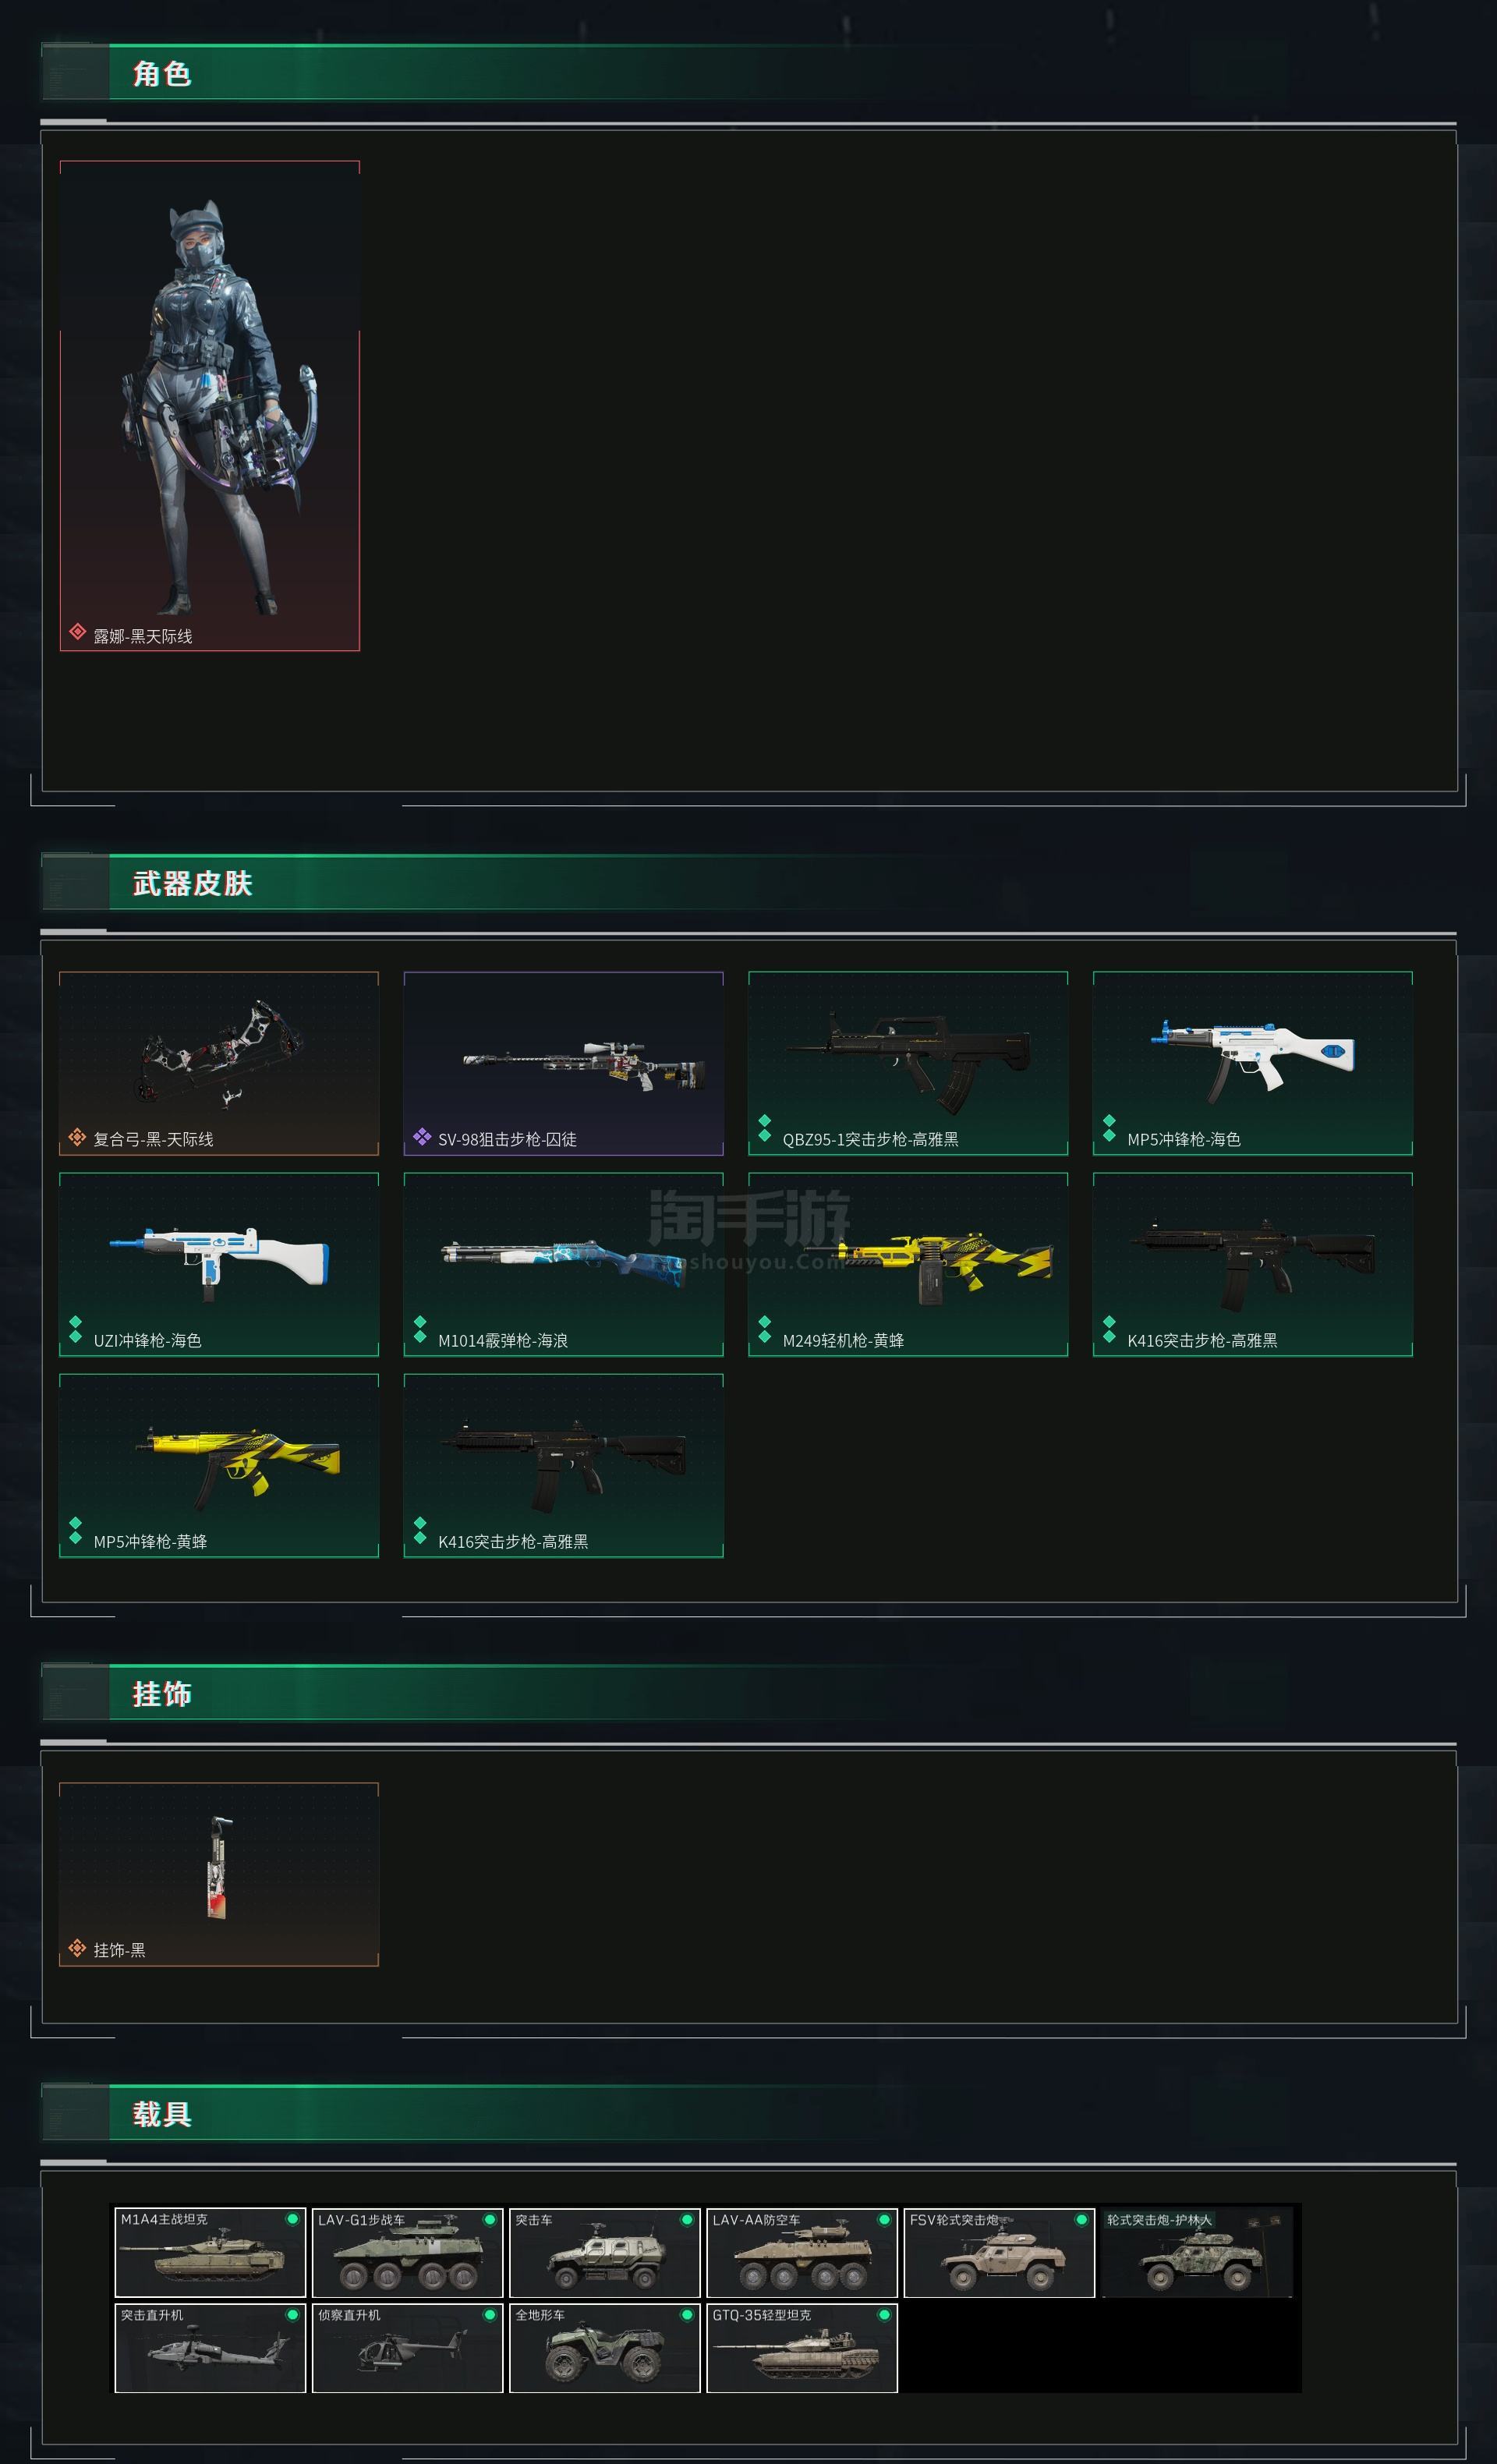Click the green diamond icon next to UZI冲锋枪-海色
Screen dimensions: 1497x2464
coord(75,1329)
